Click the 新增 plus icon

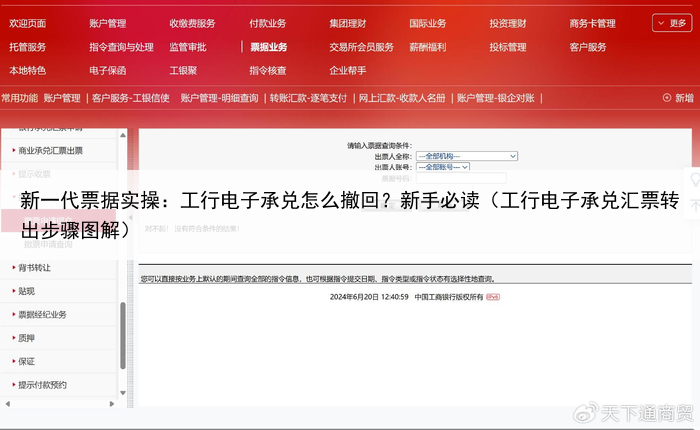coord(667,98)
